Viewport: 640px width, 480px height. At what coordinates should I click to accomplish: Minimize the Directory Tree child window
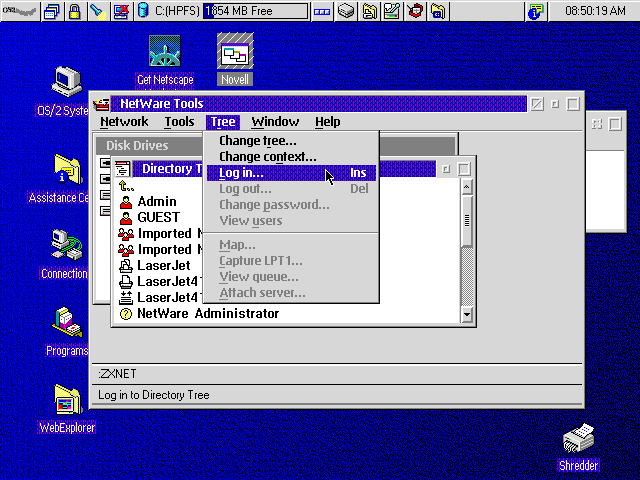point(446,169)
